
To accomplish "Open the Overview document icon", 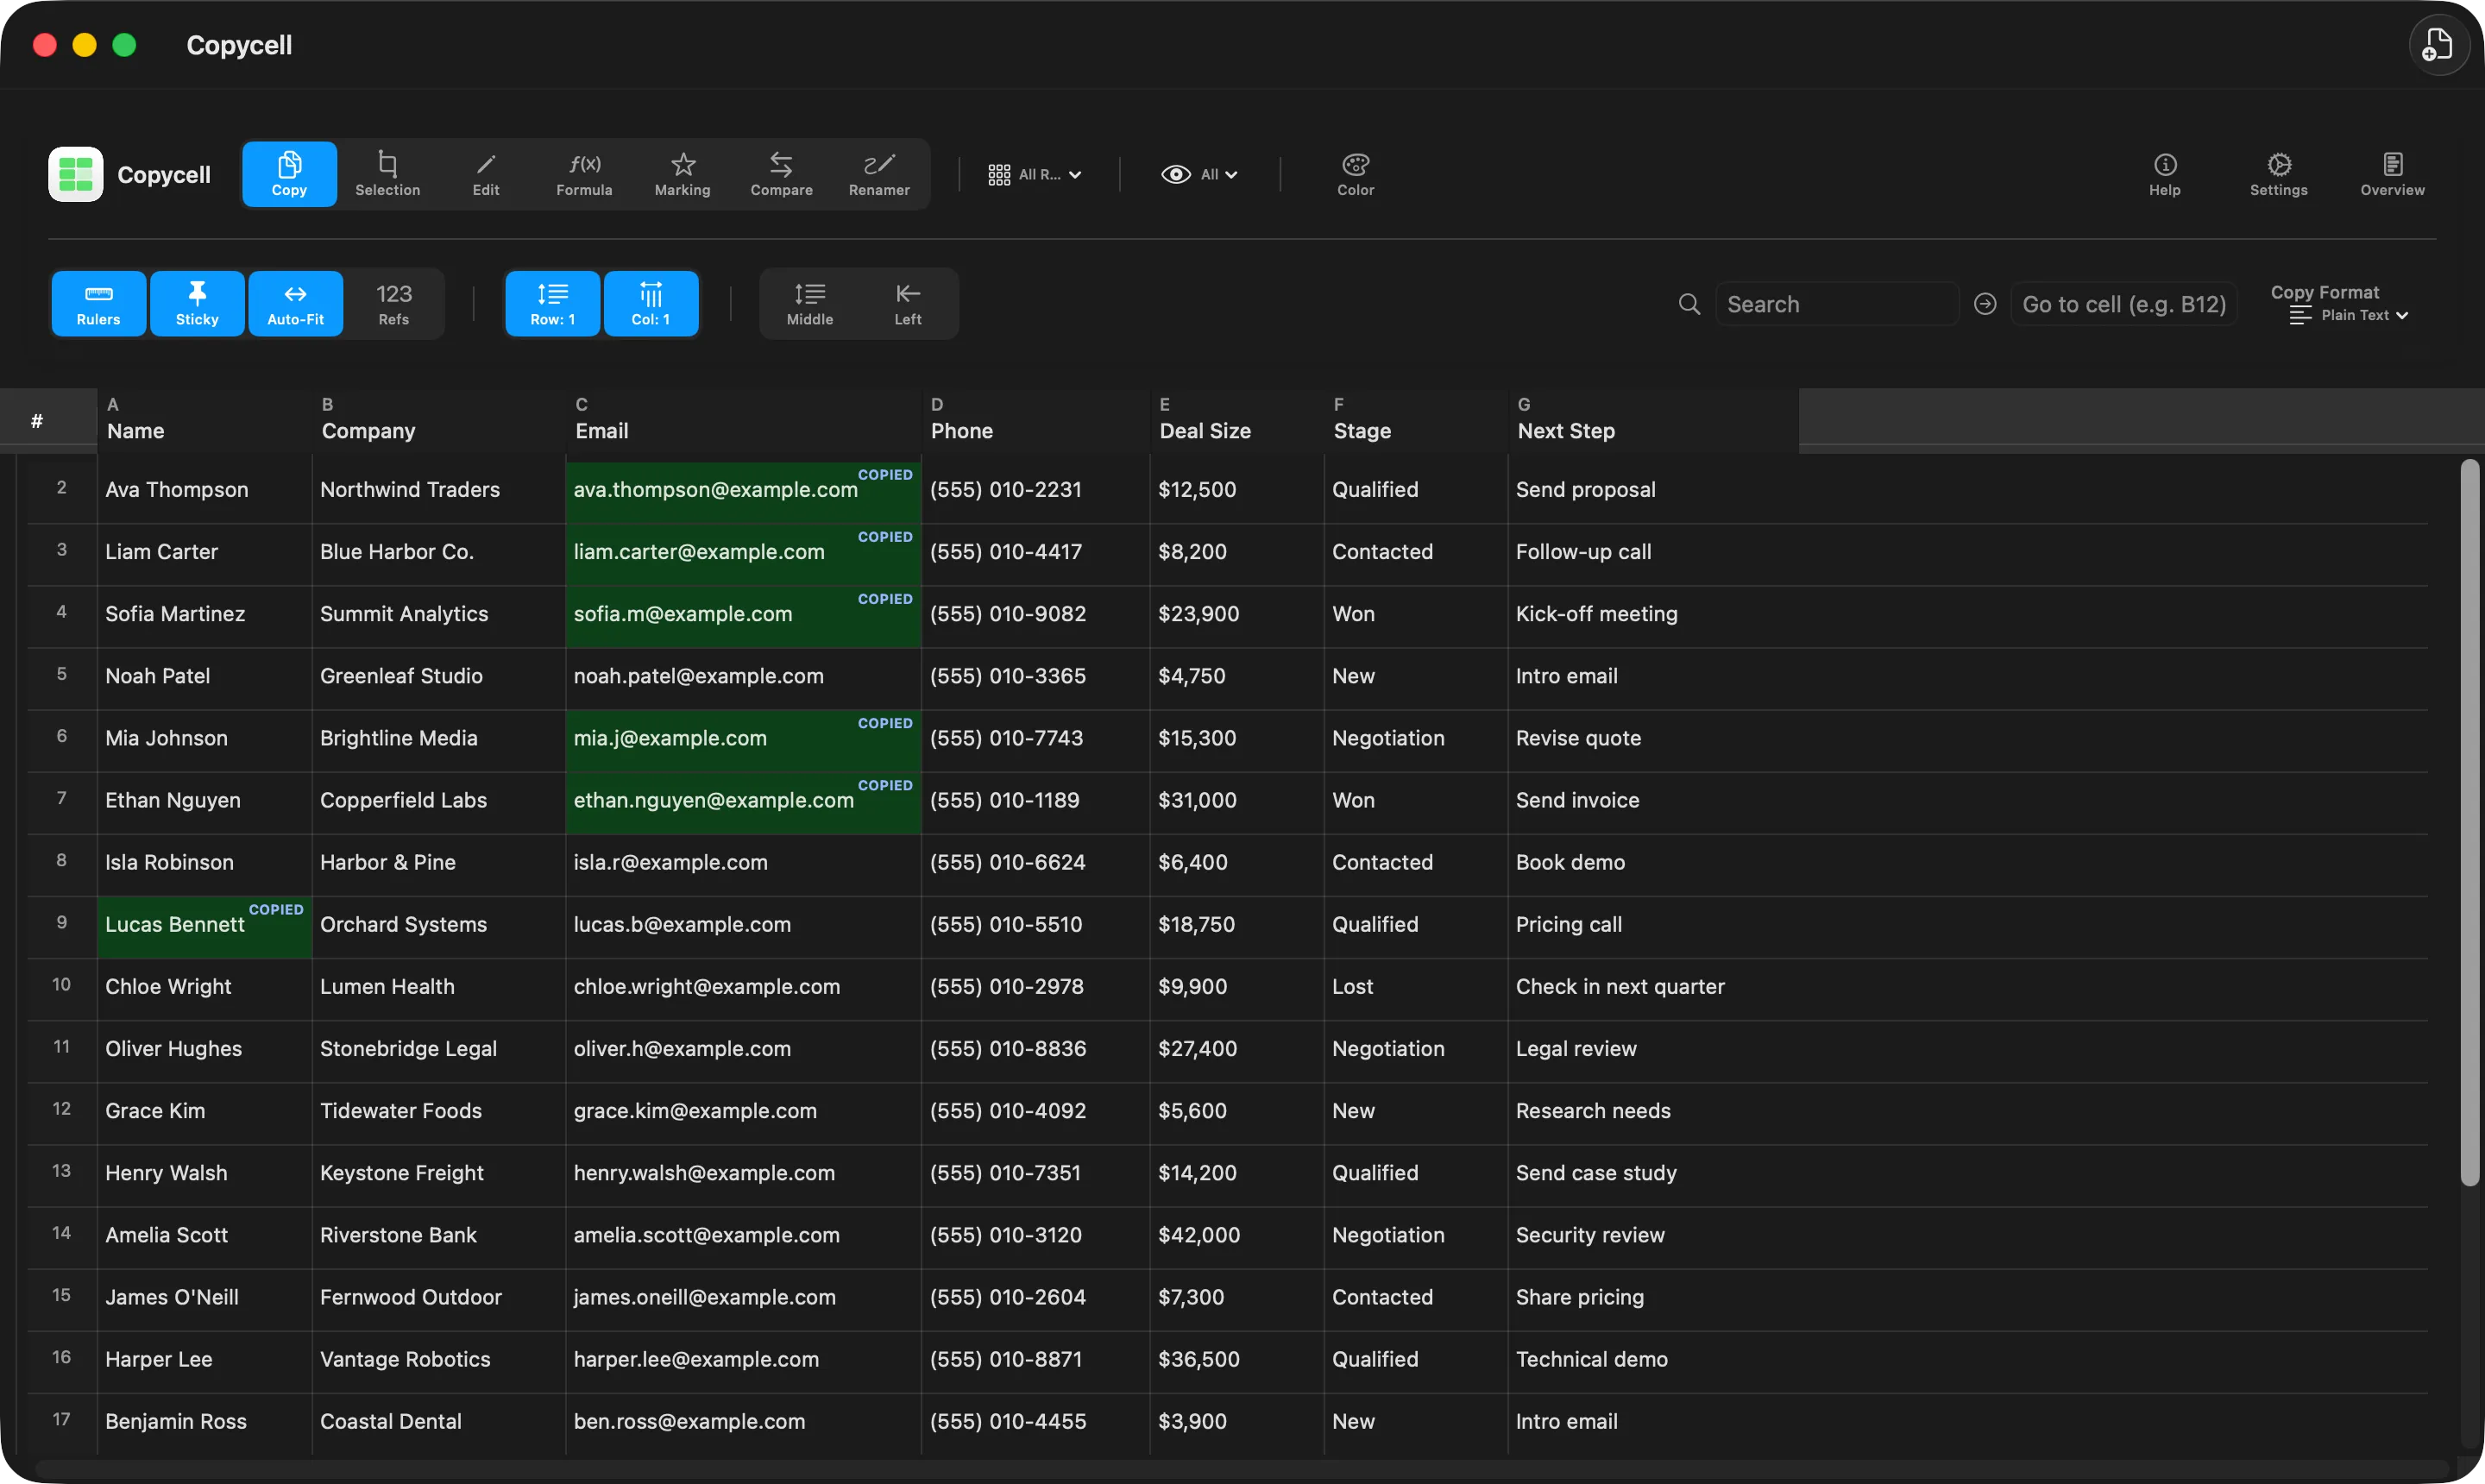I will [x=2392, y=174].
